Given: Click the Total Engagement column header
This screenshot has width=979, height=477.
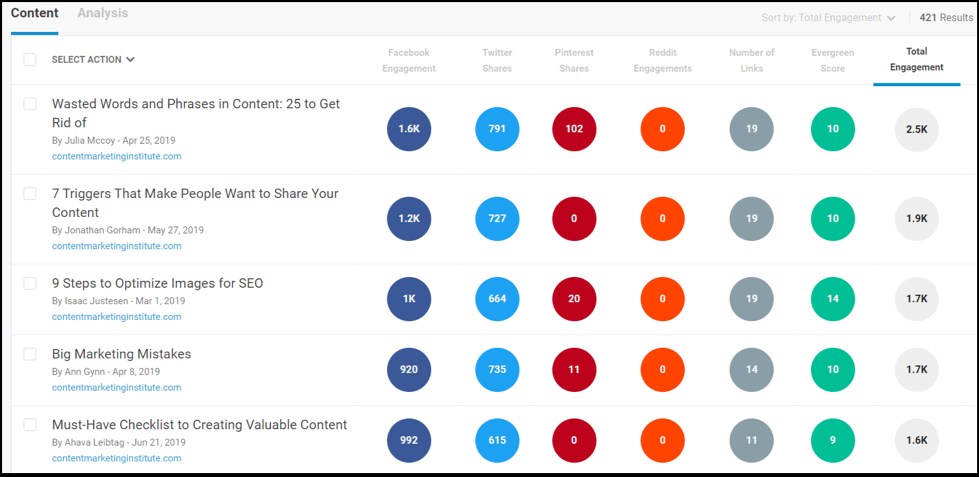Looking at the screenshot, I should [x=917, y=59].
